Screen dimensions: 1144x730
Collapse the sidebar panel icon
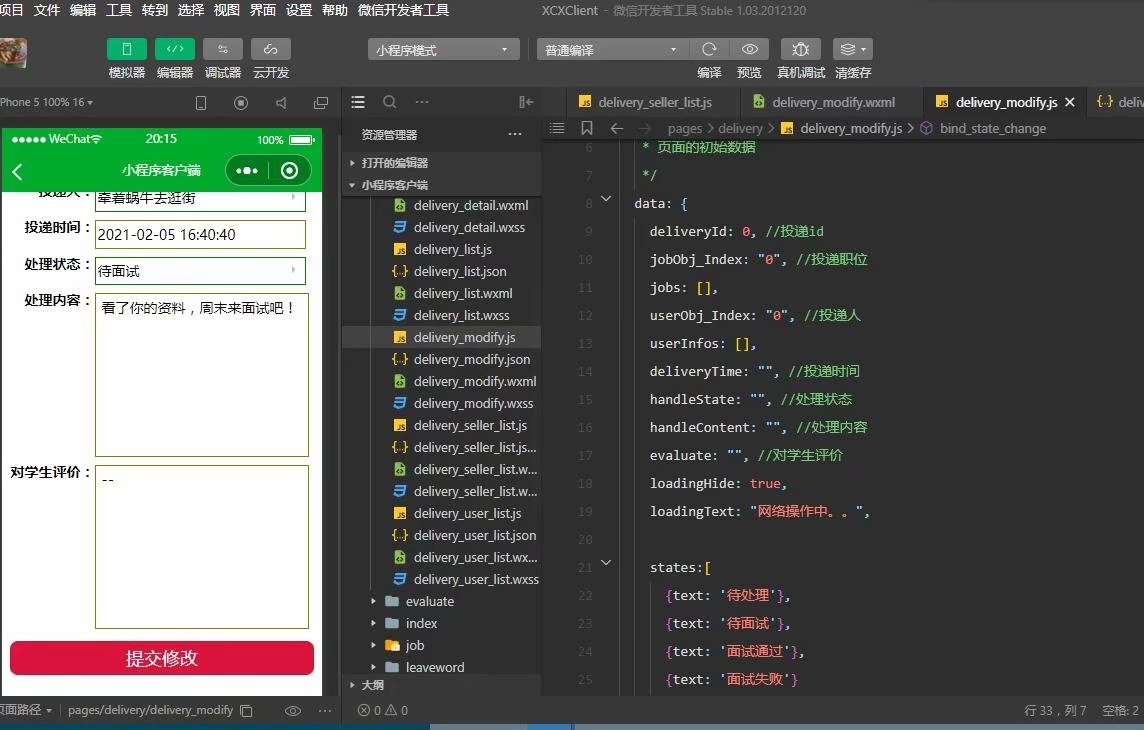pyautogui.click(x=526, y=102)
